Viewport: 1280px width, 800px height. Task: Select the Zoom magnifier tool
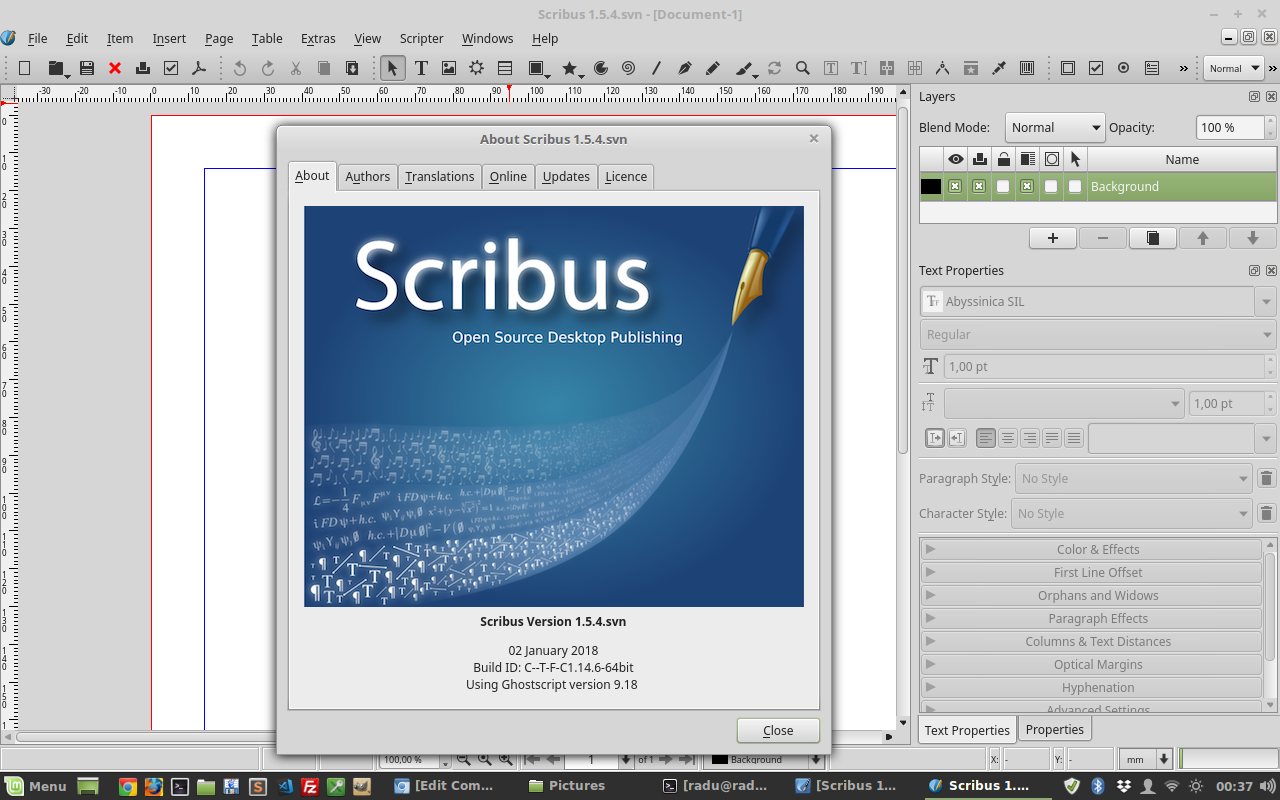pyautogui.click(x=802, y=68)
